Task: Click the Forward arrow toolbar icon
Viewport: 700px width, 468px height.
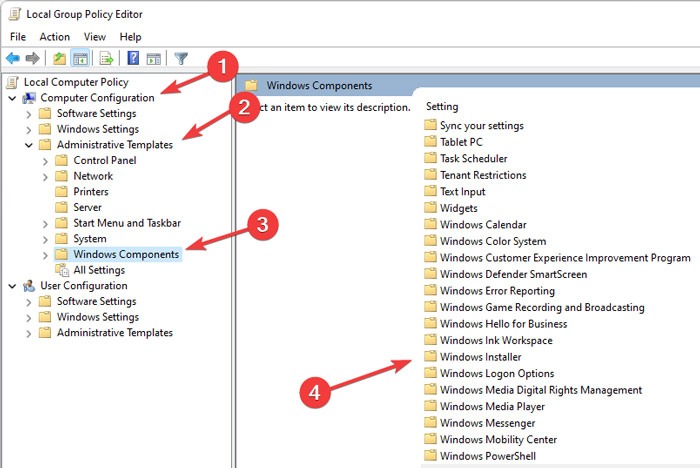Action: click(x=33, y=58)
